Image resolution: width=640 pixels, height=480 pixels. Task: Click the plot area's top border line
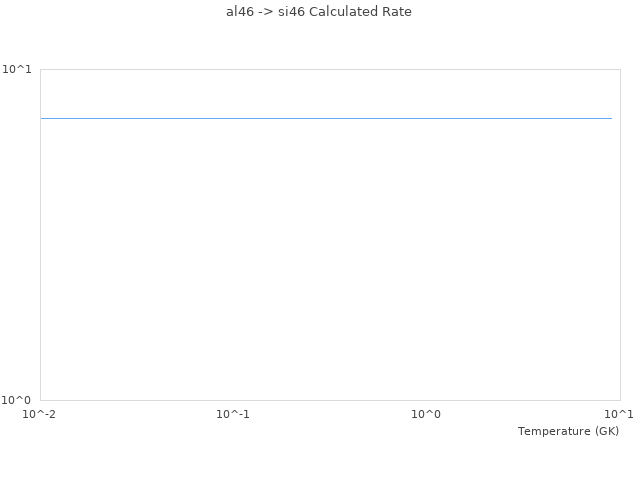pos(330,69)
